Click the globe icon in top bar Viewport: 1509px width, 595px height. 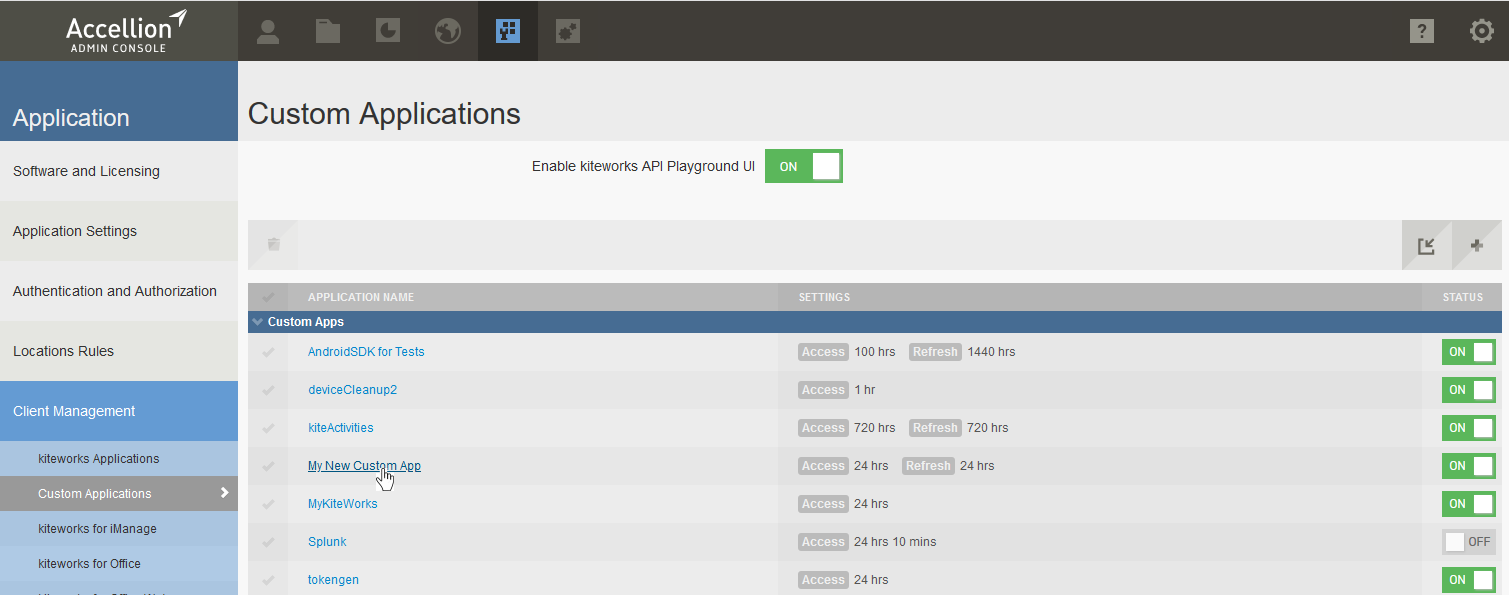[x=448, y=31]
